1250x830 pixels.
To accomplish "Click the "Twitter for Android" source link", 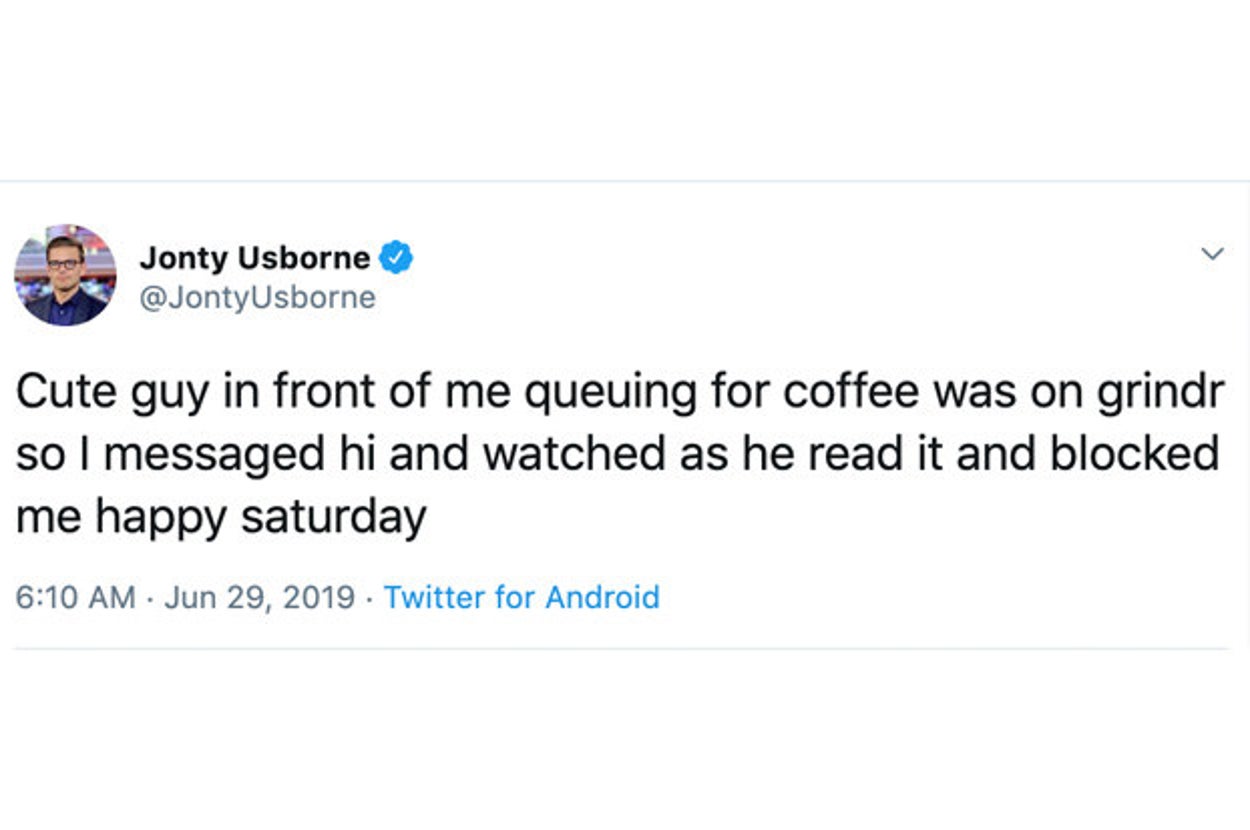I will tap(521, 597).
